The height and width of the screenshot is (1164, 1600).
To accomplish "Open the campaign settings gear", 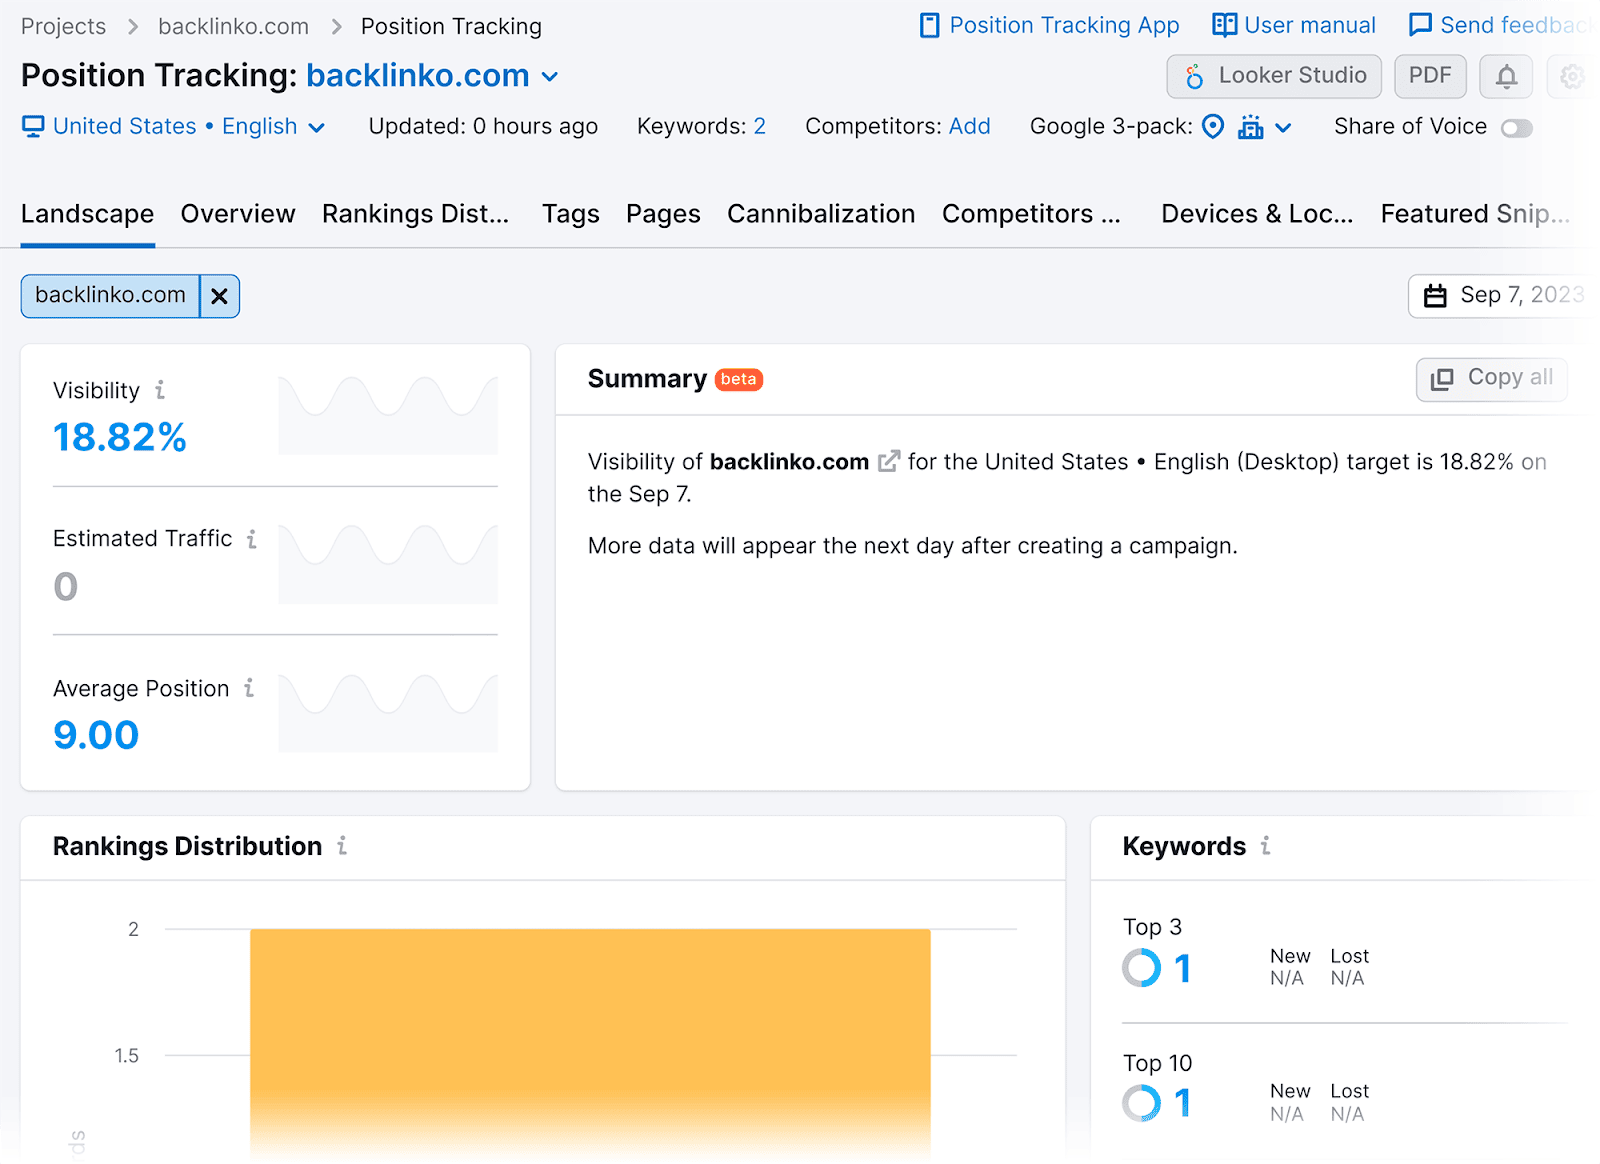I will click(1572, 76).
